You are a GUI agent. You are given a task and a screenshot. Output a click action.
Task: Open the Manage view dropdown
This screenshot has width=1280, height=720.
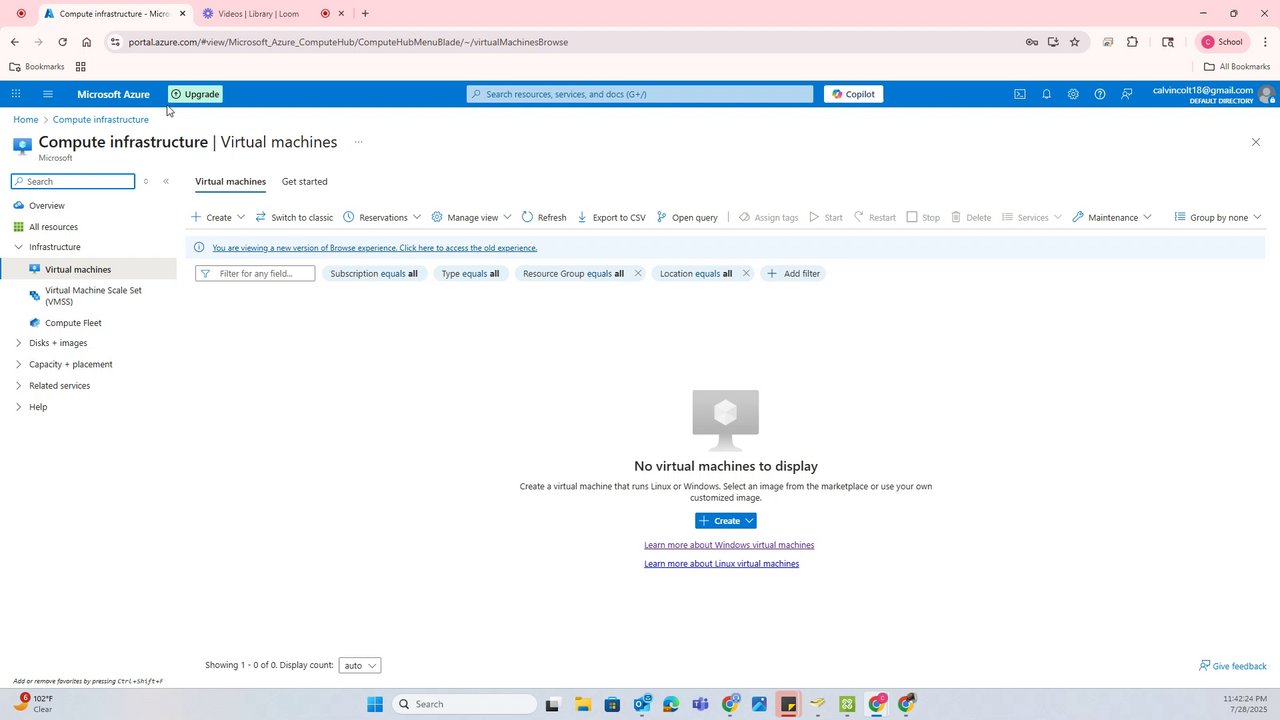point(471,217)
